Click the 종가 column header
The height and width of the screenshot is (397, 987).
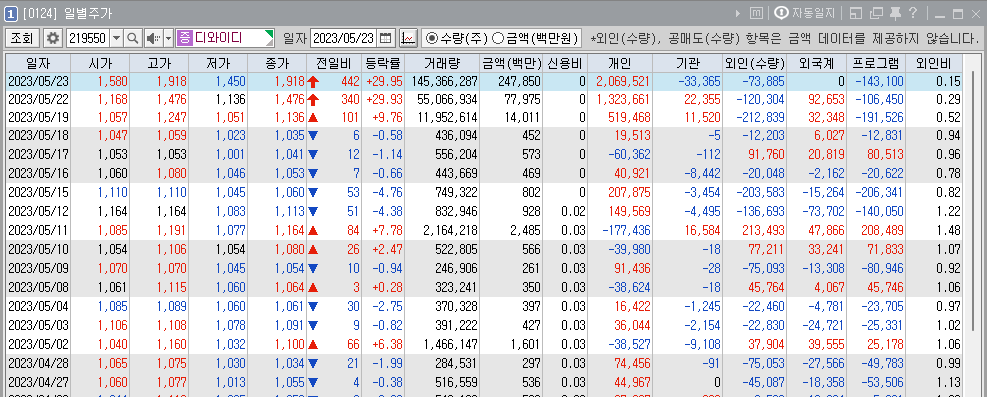277,64
